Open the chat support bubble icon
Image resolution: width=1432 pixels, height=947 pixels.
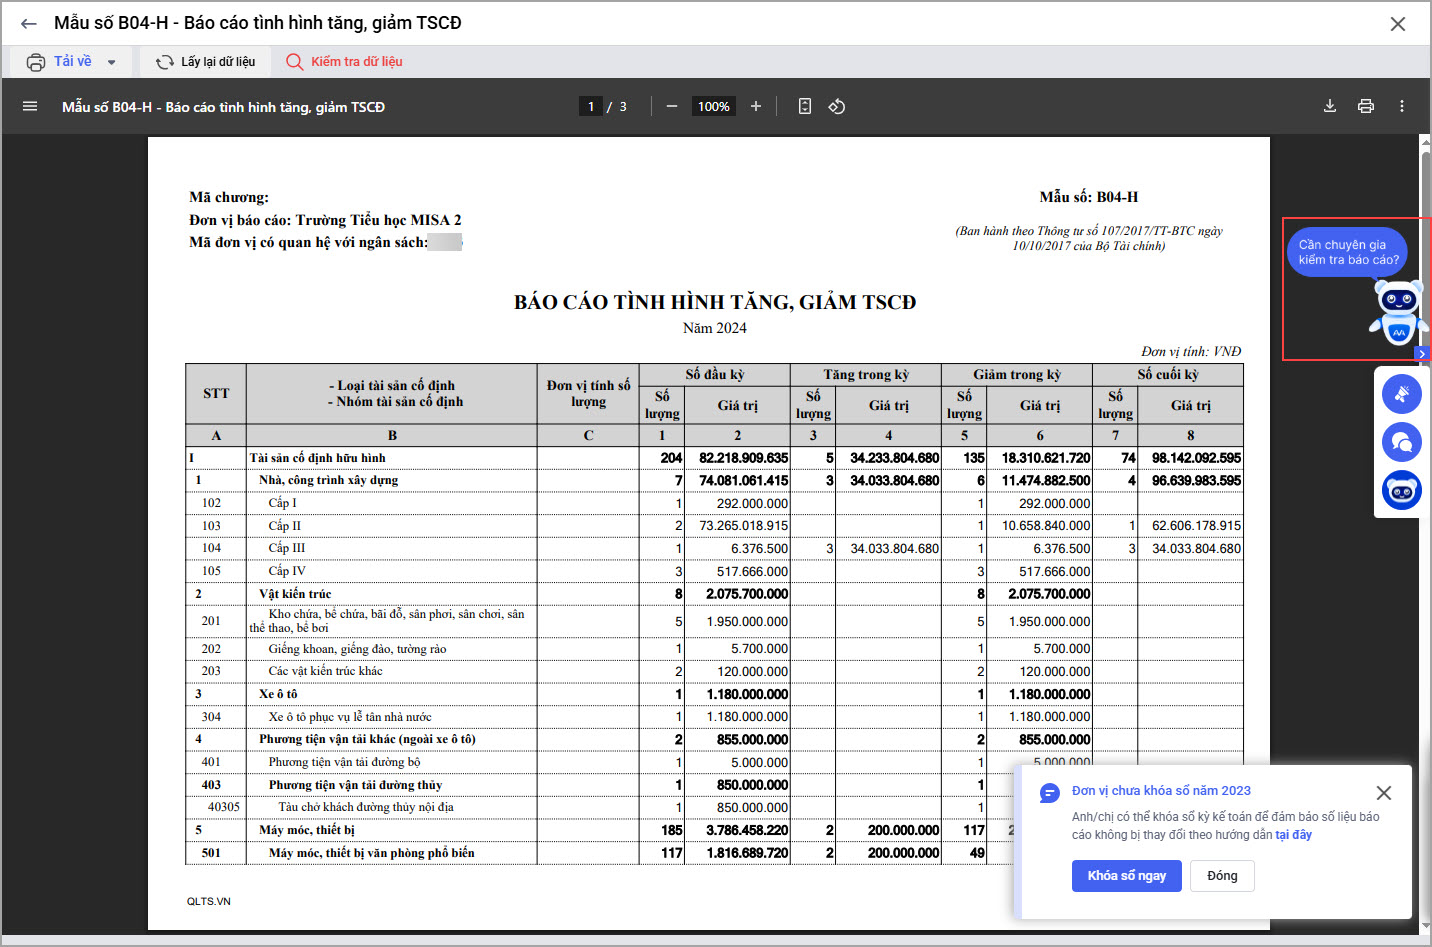coord(1402,442)
